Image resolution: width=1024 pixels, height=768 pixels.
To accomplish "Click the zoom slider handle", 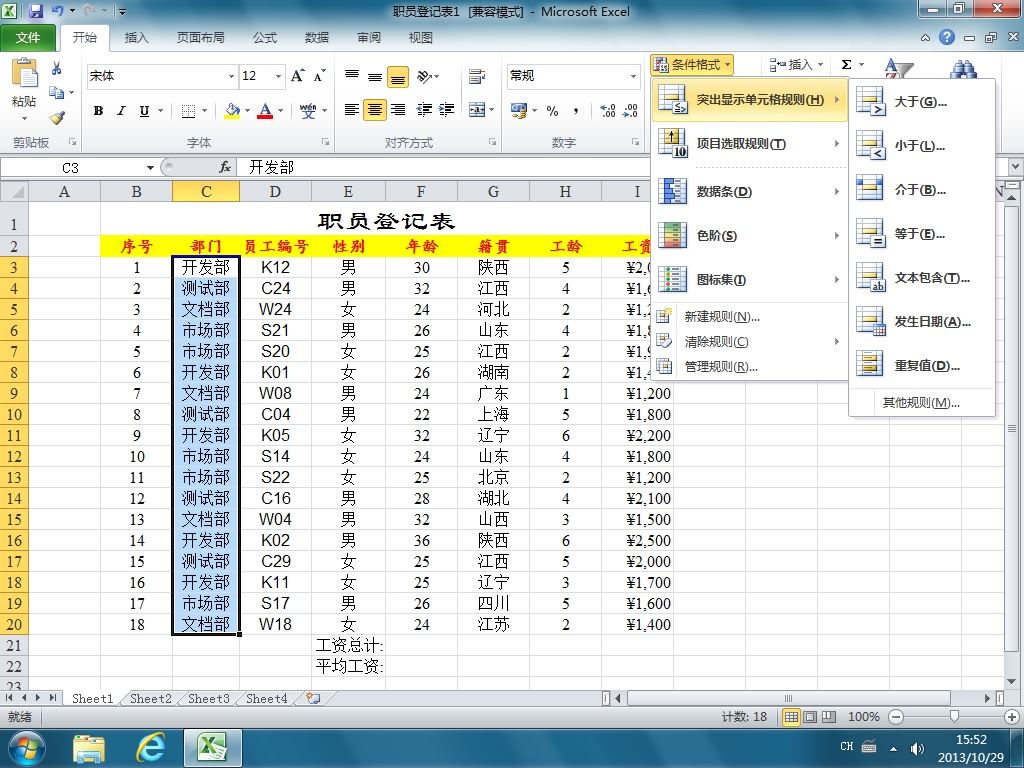I will pos(954,717).
